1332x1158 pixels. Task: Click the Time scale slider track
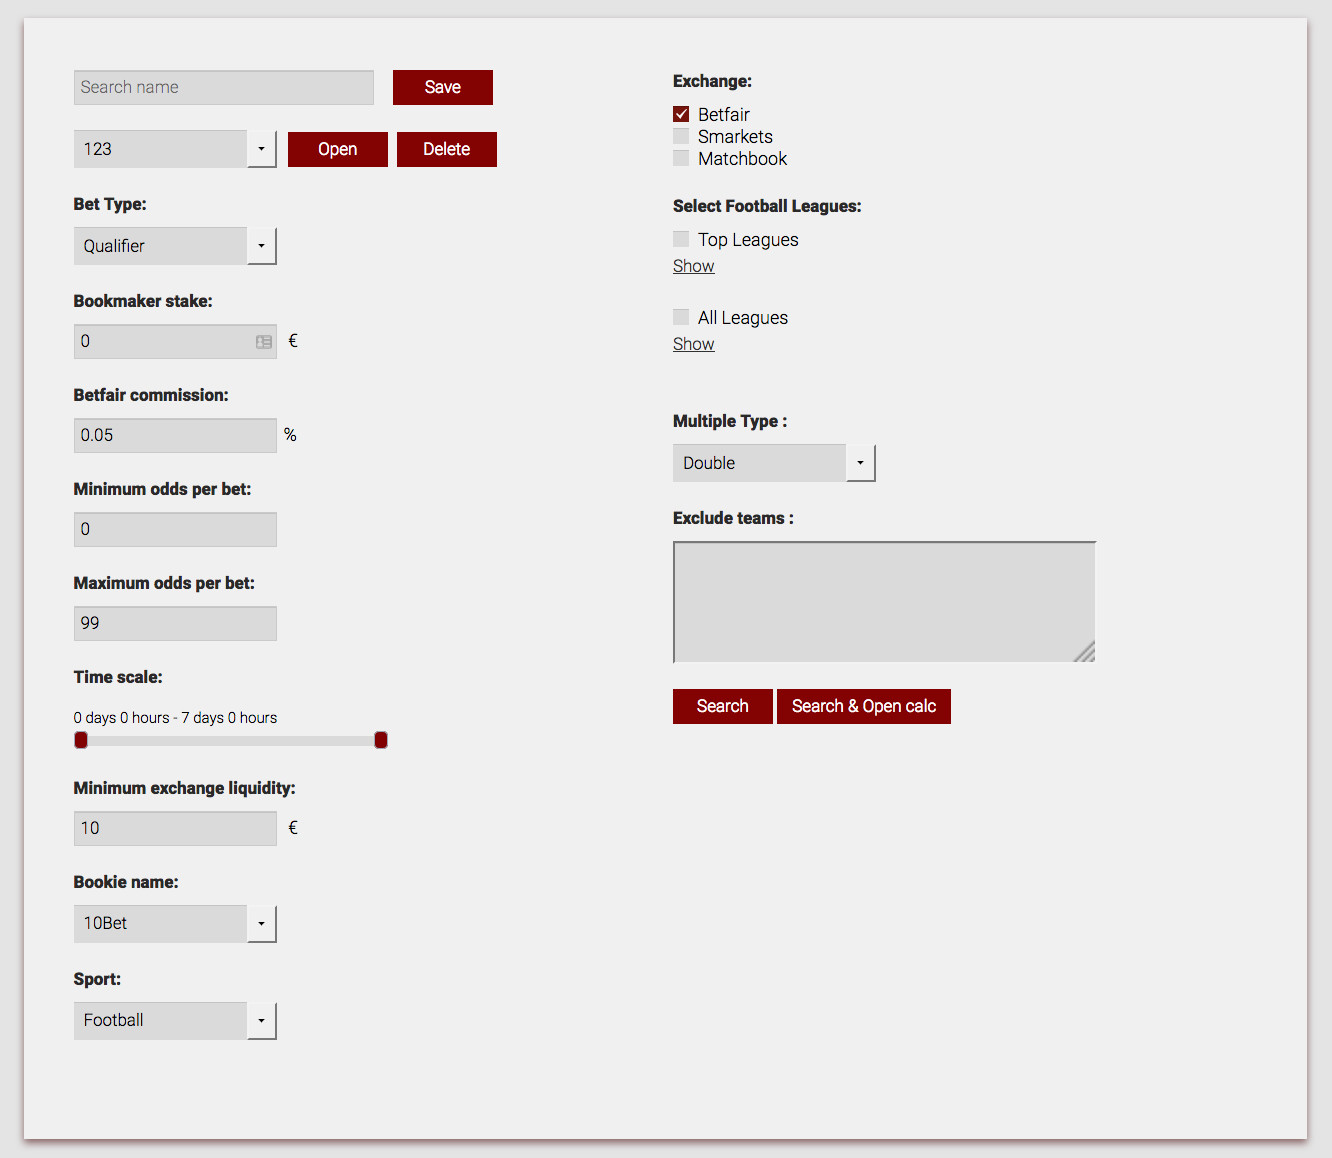click(x=231, y=741)
